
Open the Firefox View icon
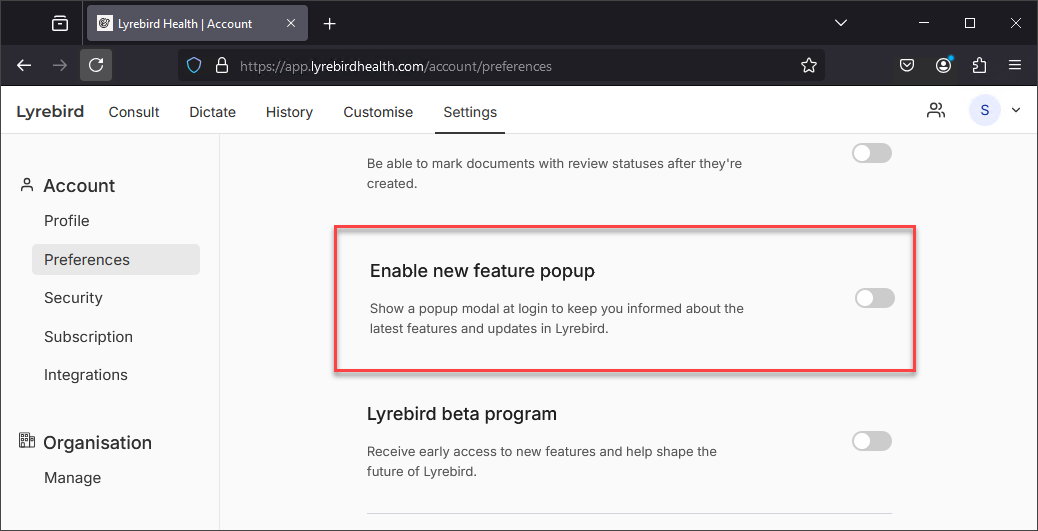(x=60, y=23)
